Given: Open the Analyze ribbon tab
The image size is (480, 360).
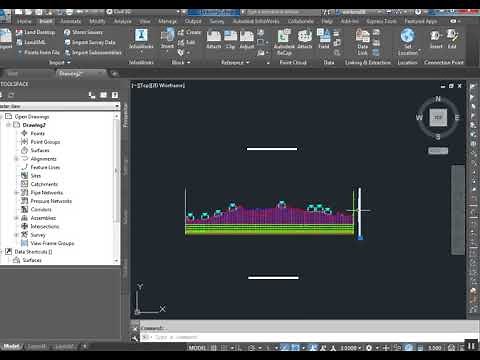Looking at the screenshot, I should coord(123,21).
